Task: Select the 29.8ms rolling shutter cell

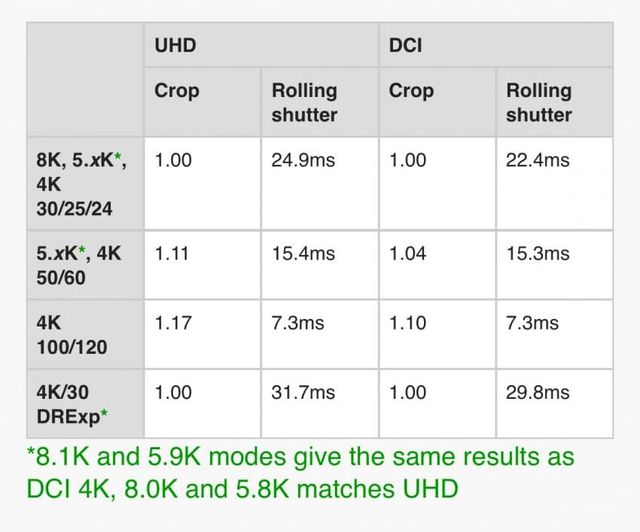Action: [x=537, y=393]
